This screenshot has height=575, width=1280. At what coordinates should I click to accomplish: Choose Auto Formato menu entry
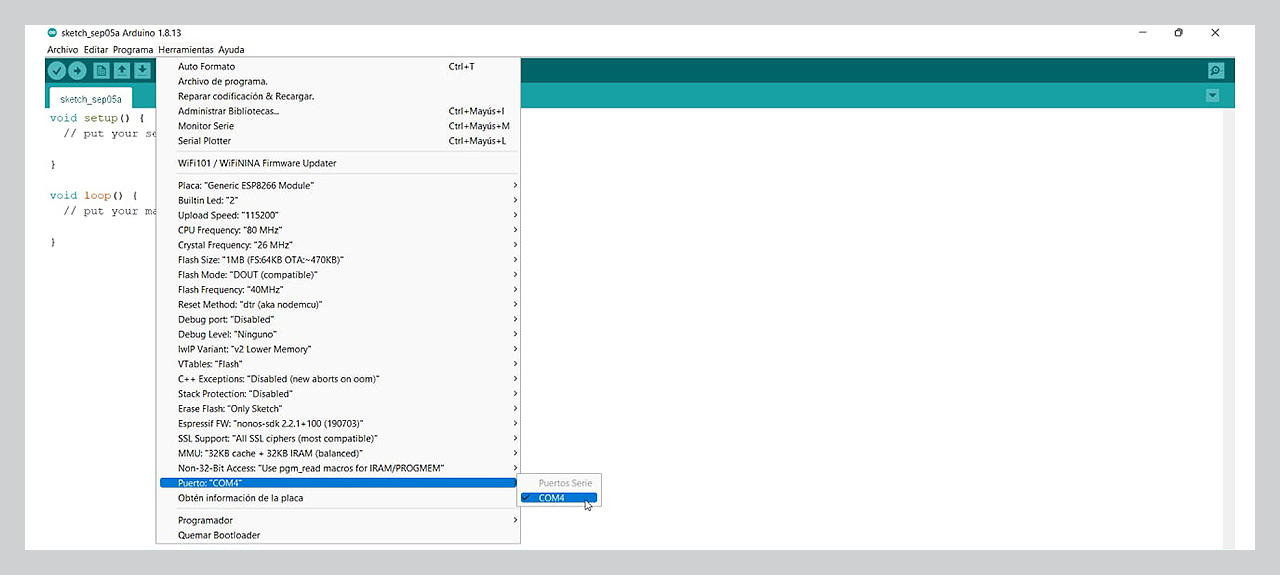tap(338, 67)
